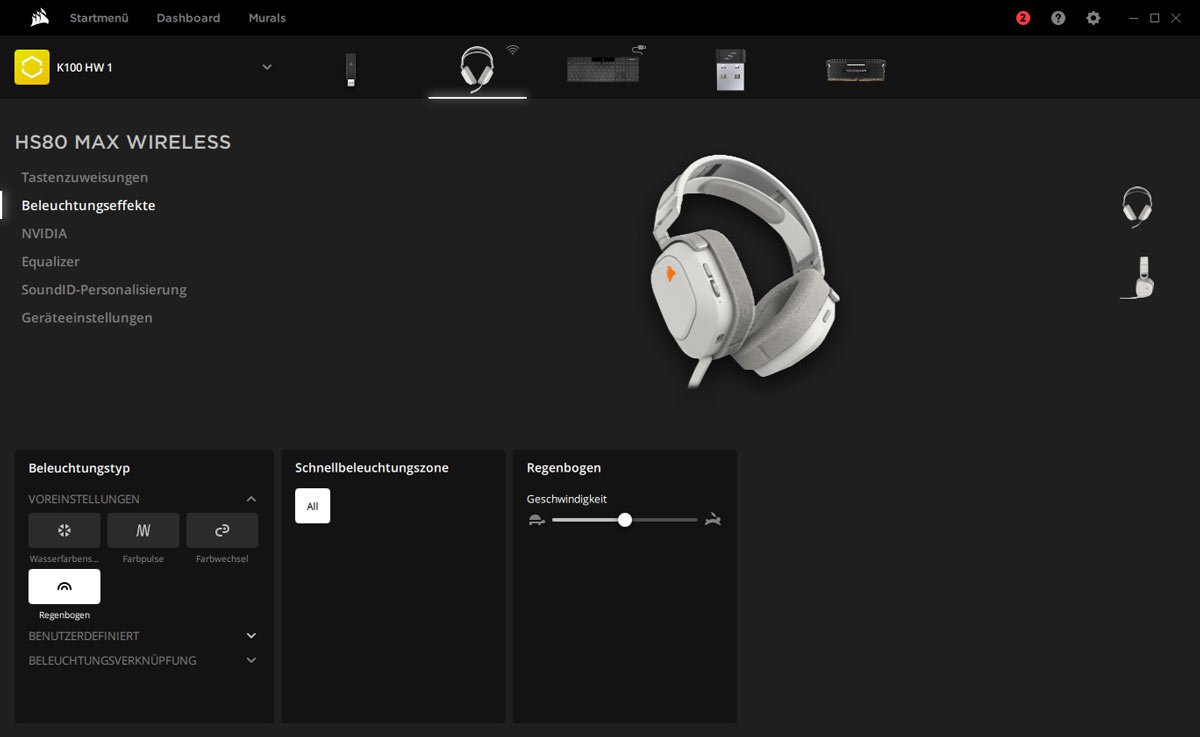Screen dimensions: 1200x737
Task: Show the front view headset thumbnail
Action: click(1137, 207)
